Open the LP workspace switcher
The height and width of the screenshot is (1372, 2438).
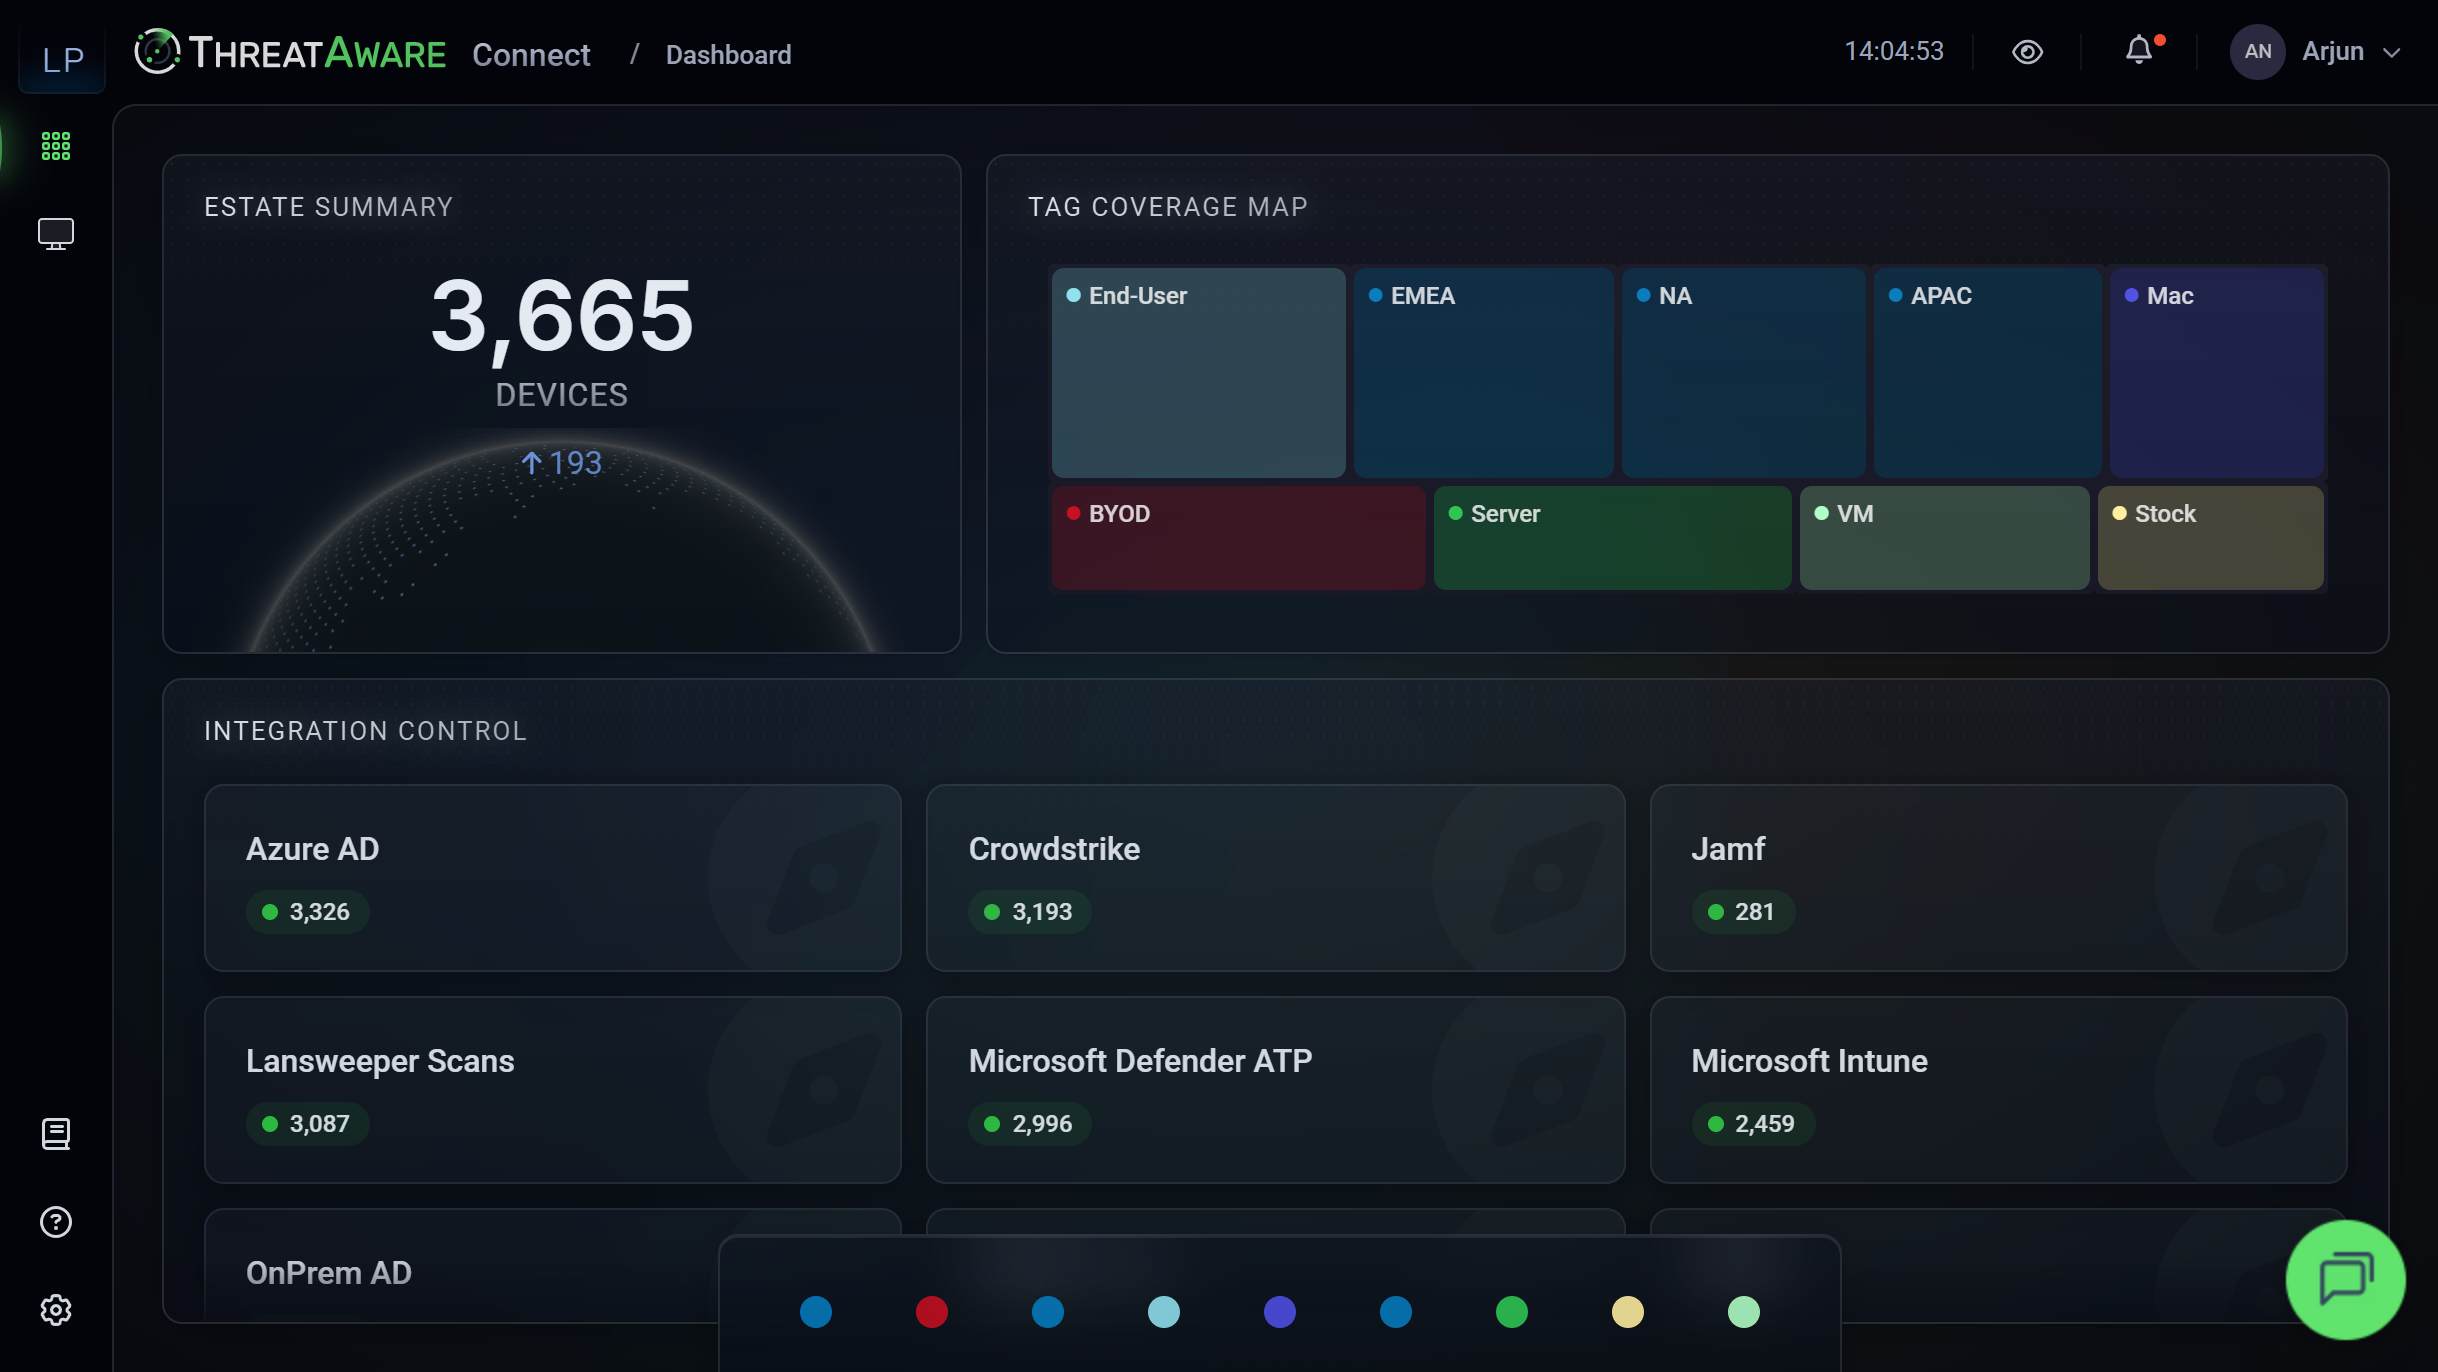coord(62,60)
